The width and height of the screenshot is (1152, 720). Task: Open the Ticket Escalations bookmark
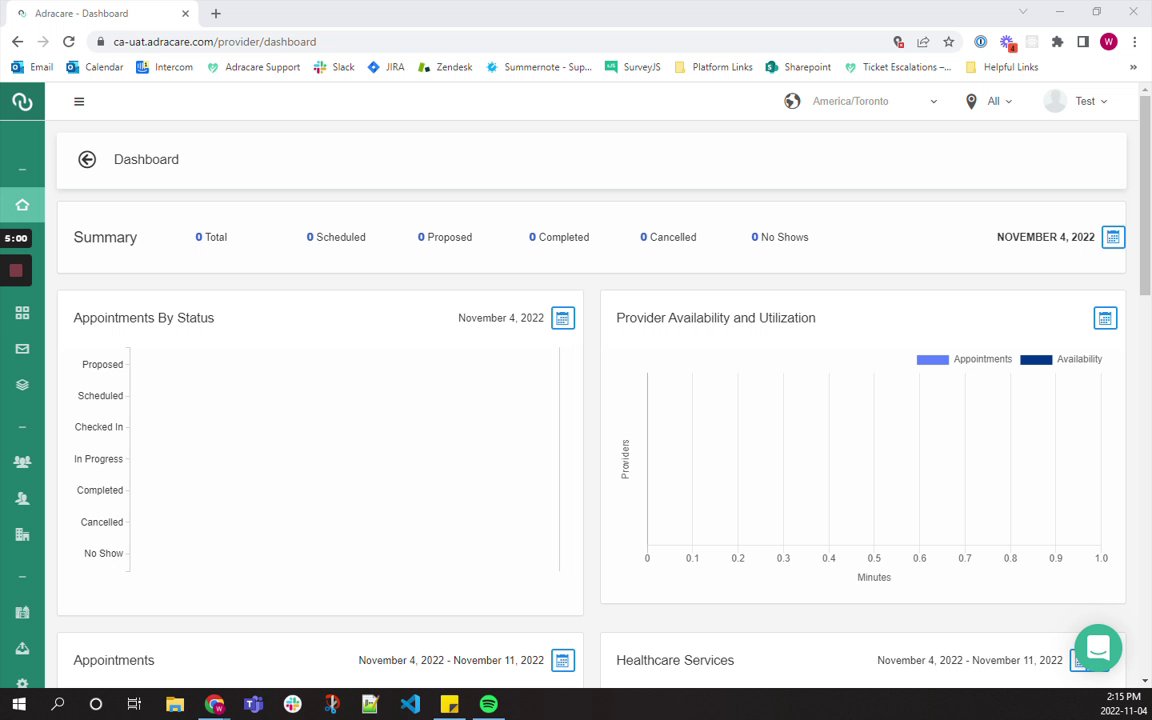click(x=898, y=67)
